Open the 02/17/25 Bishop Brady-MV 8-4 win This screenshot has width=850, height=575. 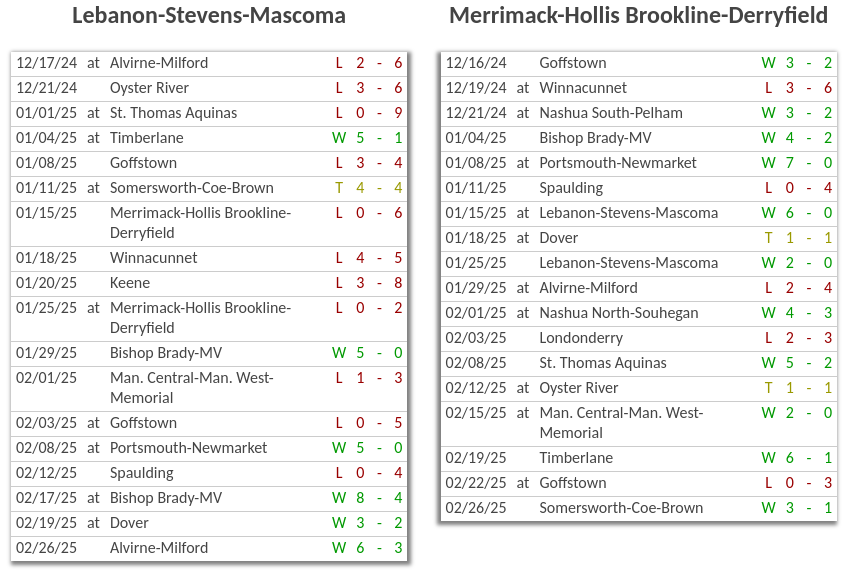[x=165, y=498]
